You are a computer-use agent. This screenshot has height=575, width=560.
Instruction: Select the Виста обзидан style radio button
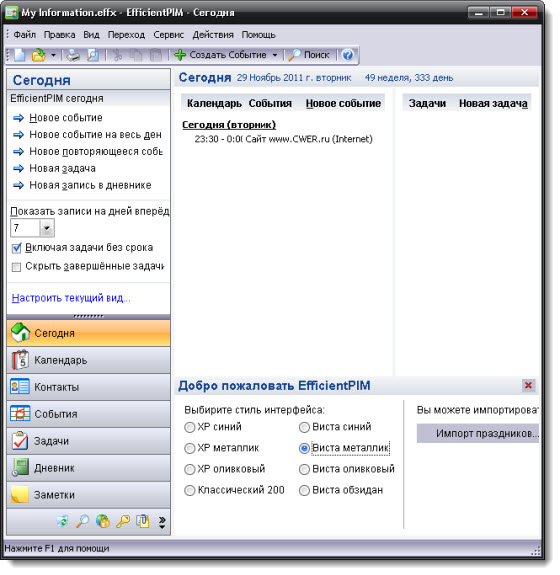(304, 490)
